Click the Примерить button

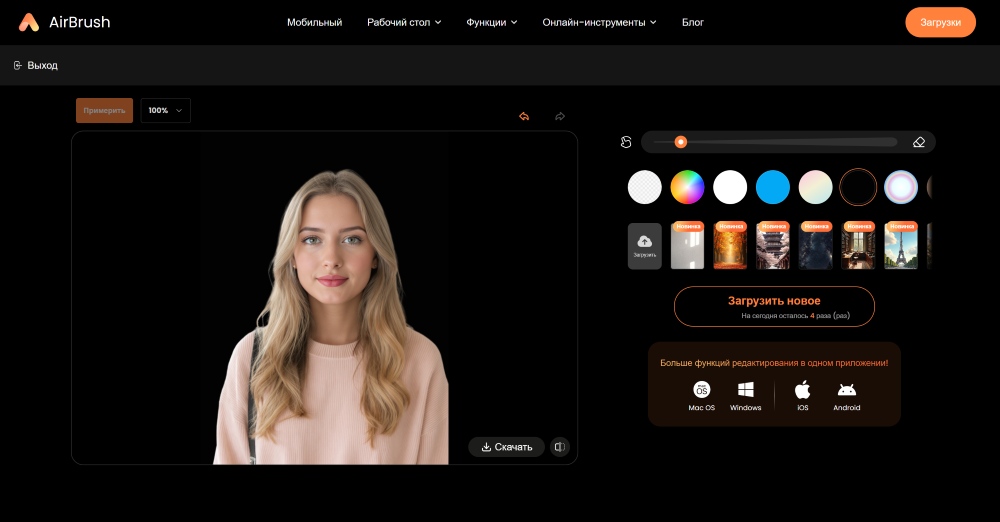pyautogui.click(x=105, y=110)
